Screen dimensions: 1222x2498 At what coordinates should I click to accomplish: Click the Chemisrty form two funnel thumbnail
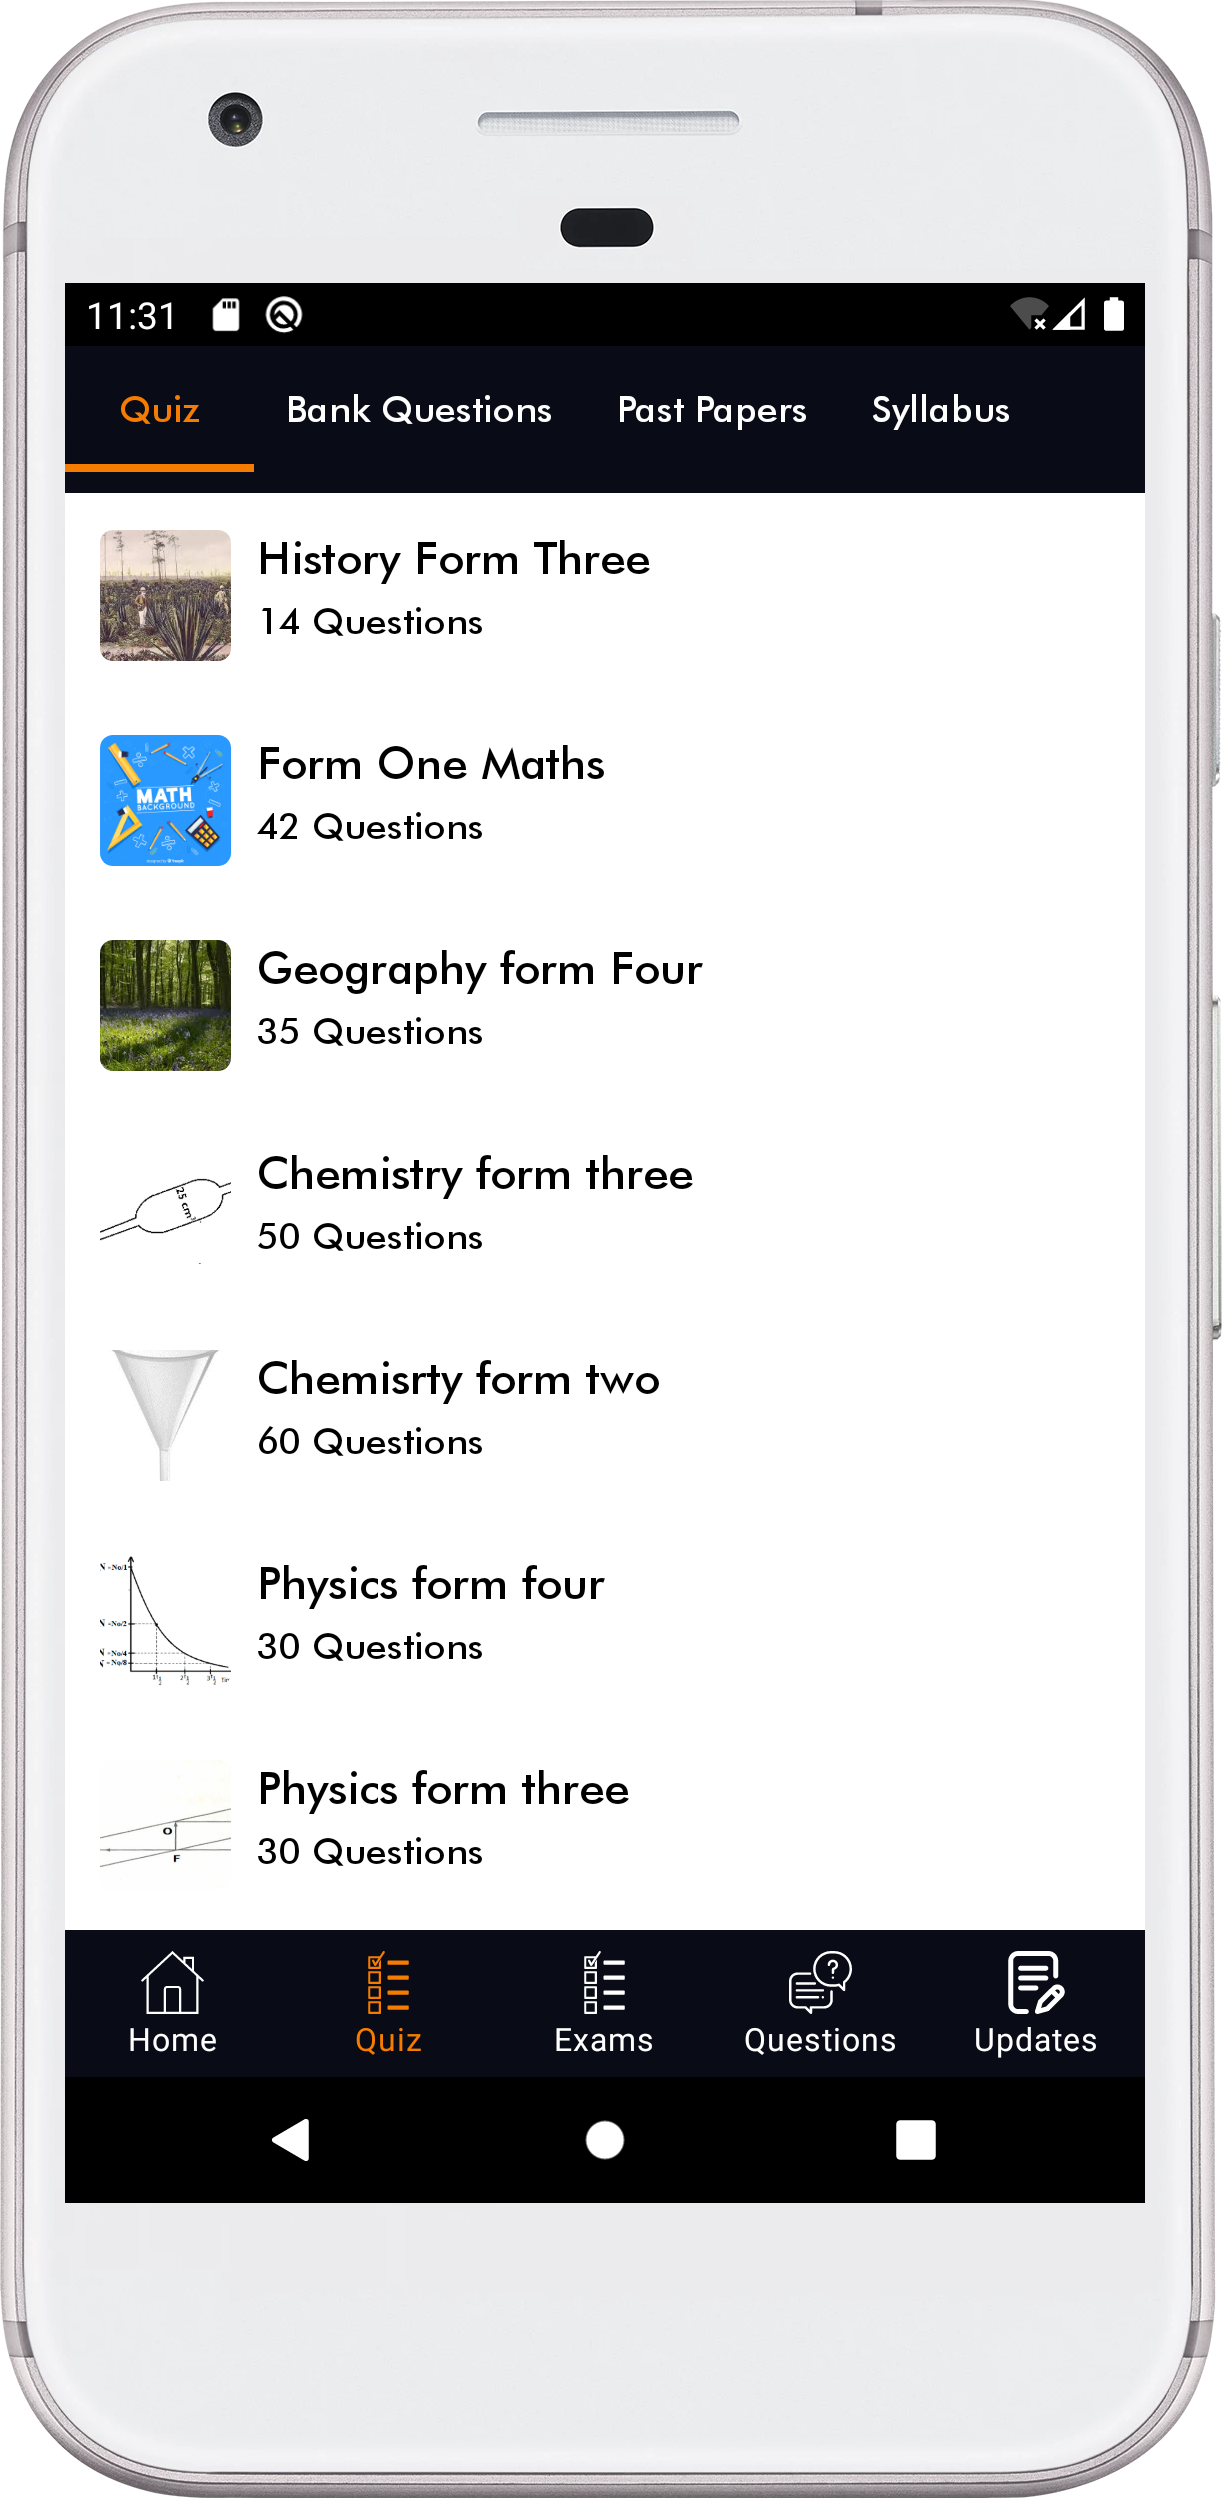coord(166,1415)
